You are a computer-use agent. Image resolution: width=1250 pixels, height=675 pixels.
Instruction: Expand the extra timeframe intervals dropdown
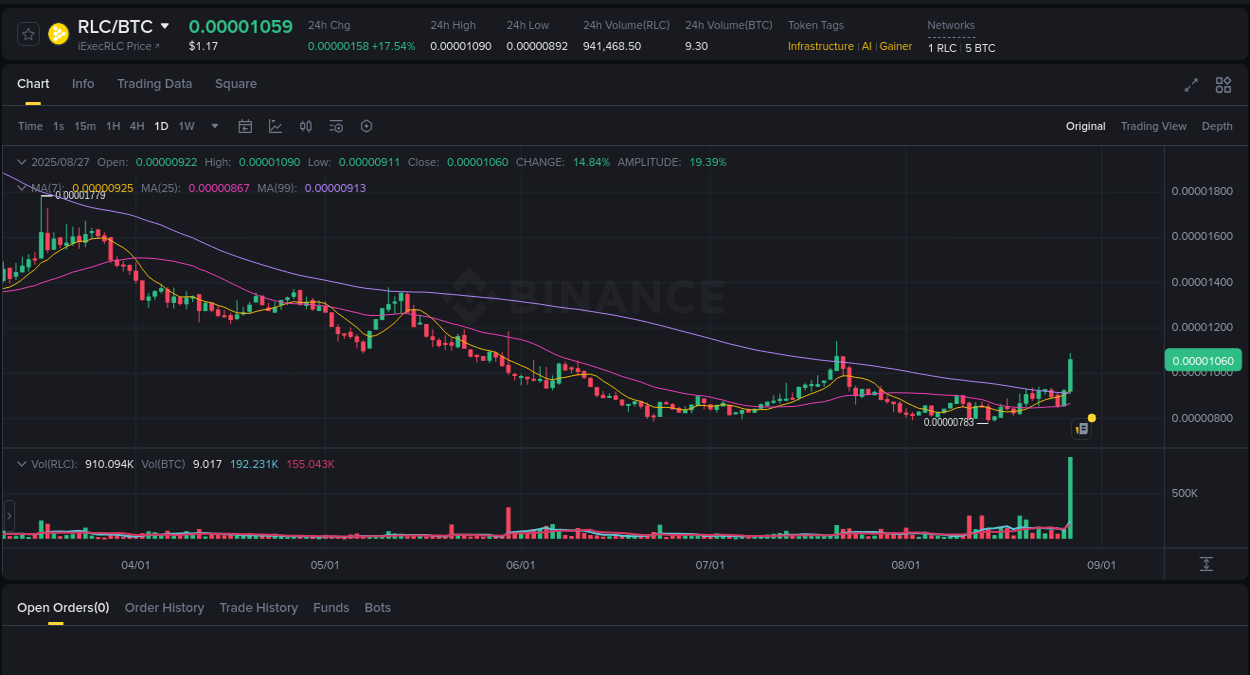click(214, 126)
